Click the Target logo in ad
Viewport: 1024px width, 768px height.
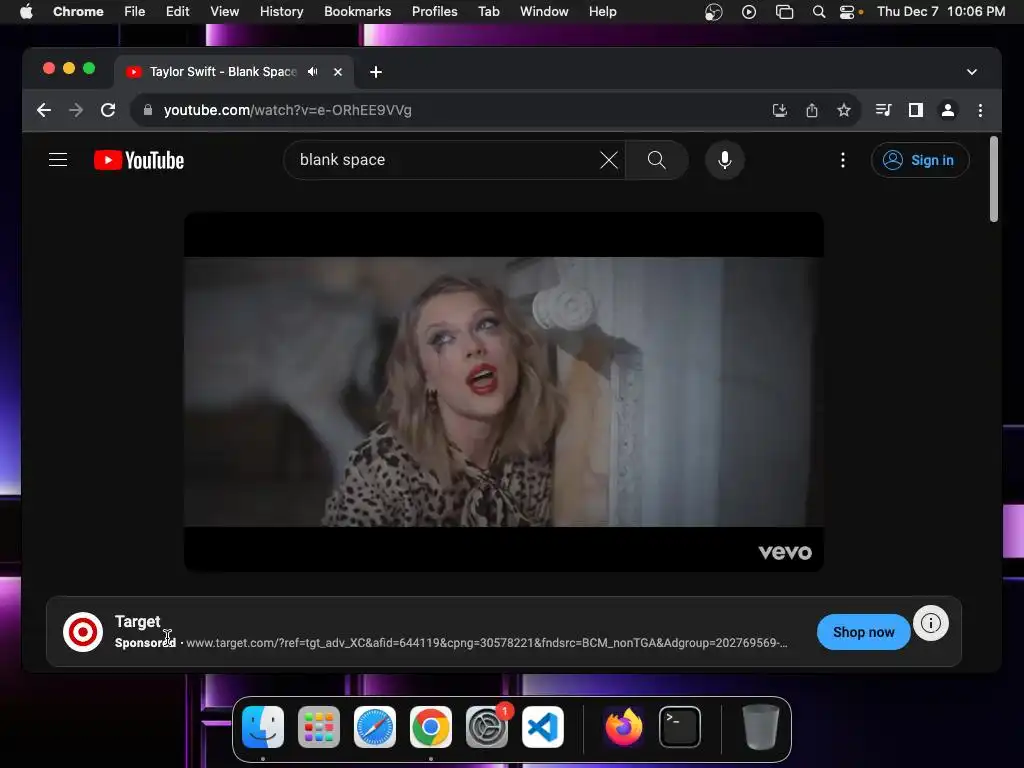(x=83, y=632)
